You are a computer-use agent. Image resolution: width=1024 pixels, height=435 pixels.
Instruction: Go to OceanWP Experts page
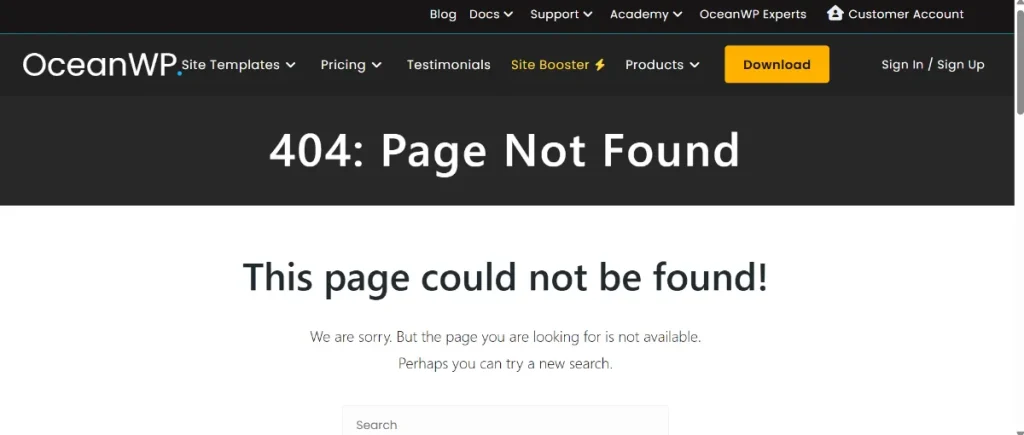752,14
